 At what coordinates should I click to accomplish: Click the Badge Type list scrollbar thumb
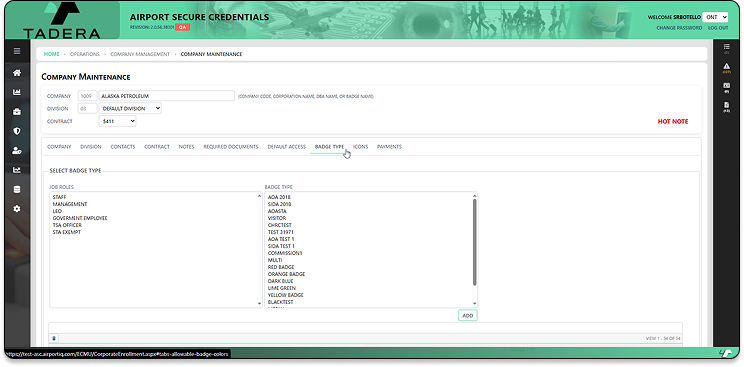click(474, 242)
